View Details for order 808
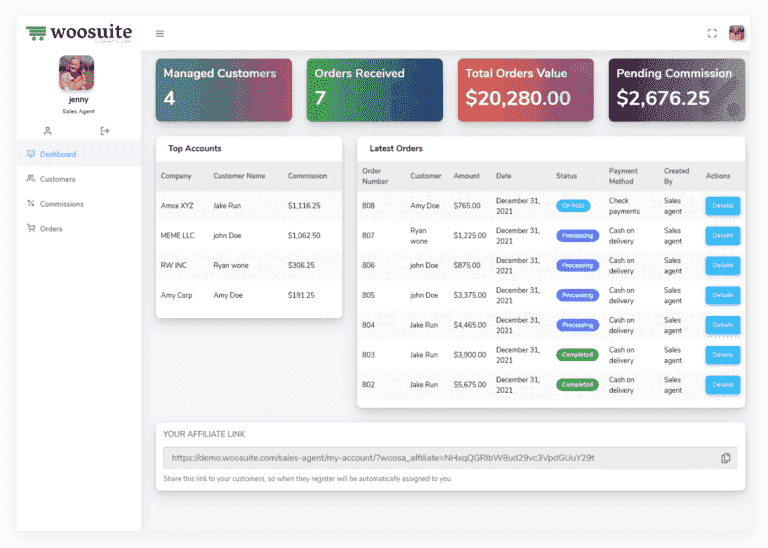 (x=722, y=206)
